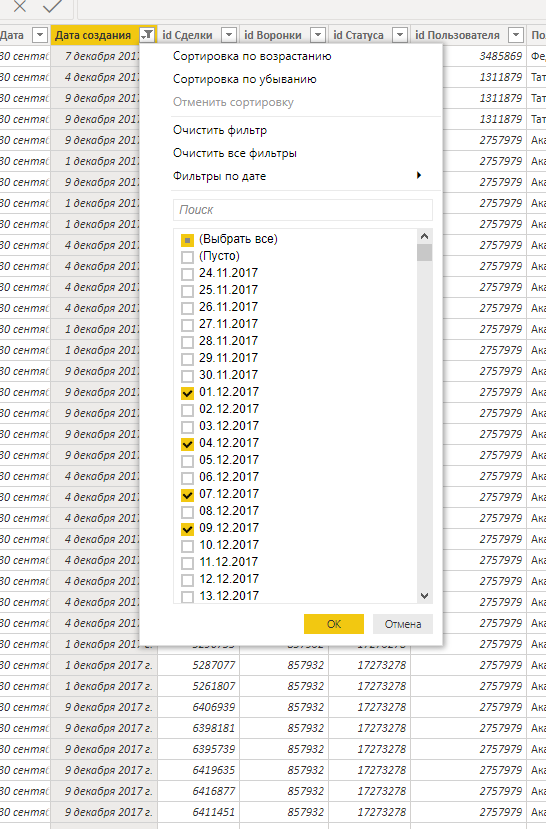This screenshot has width=546, height=829.
Task: Uncheck the 01.12.2017 checkbox
Action: tap(187, 393)
